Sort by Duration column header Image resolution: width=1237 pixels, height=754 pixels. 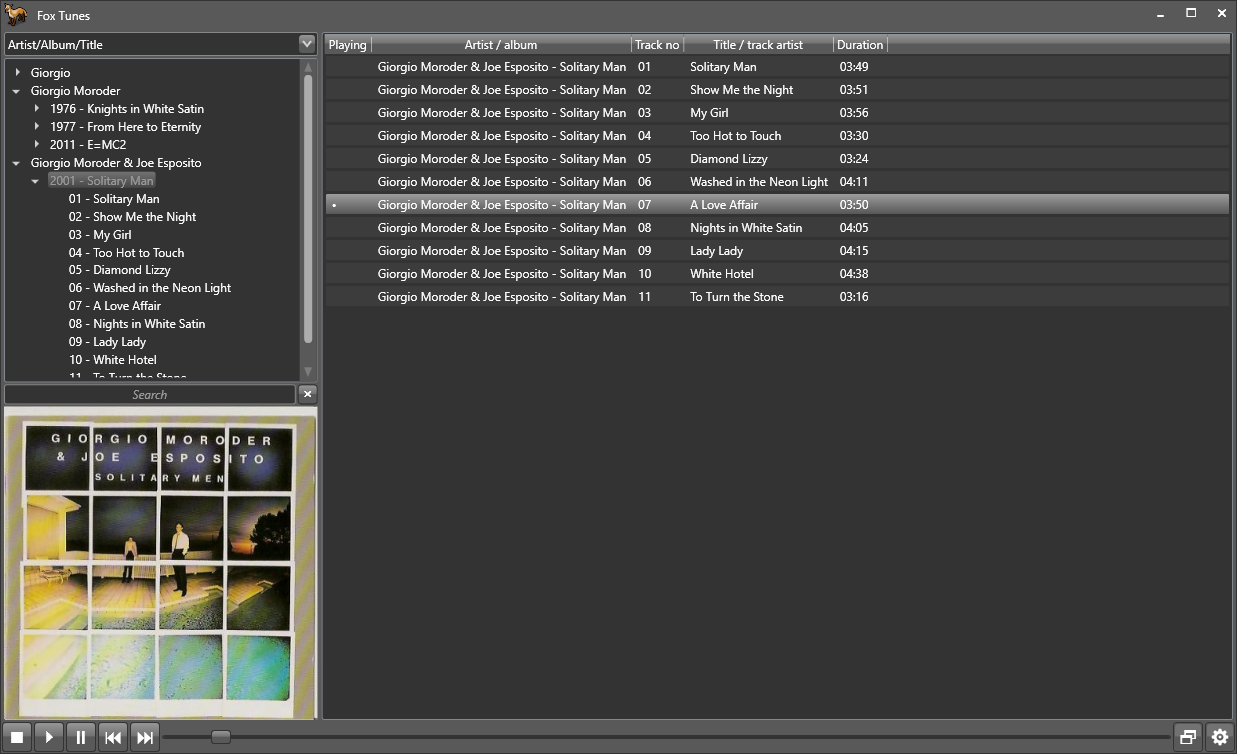(860, 45)
